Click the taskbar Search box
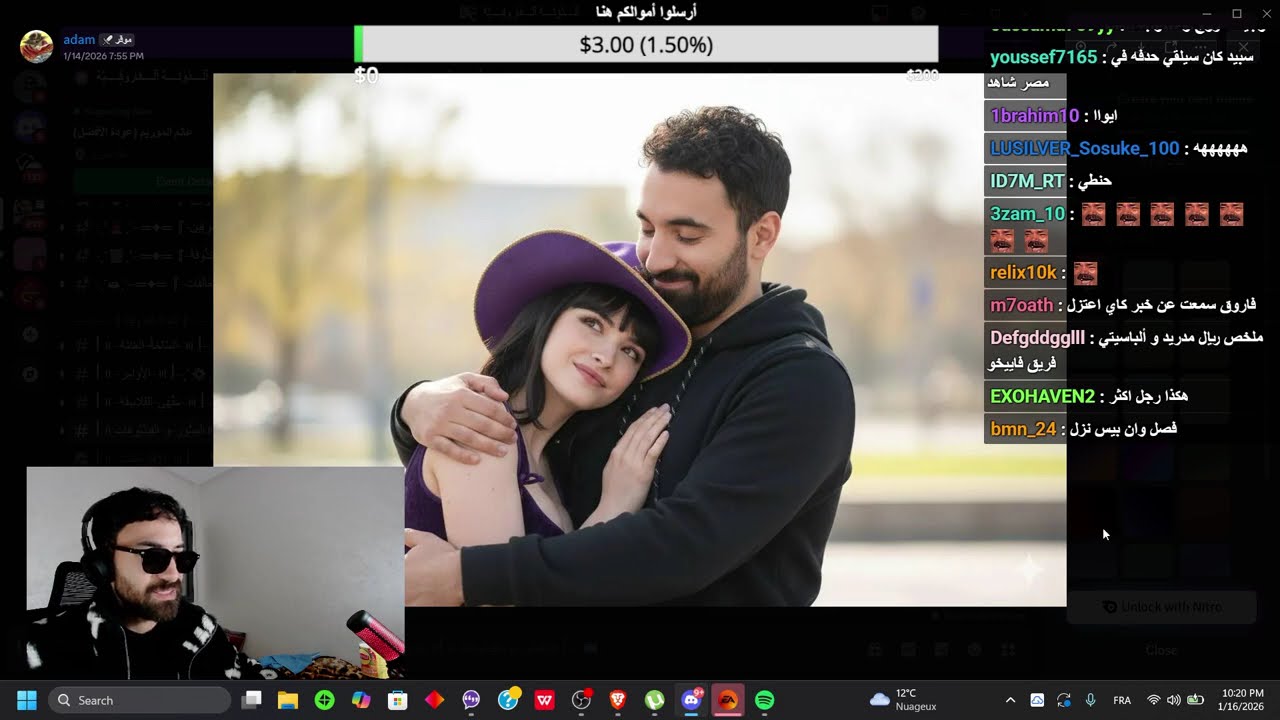 (138, 700)
